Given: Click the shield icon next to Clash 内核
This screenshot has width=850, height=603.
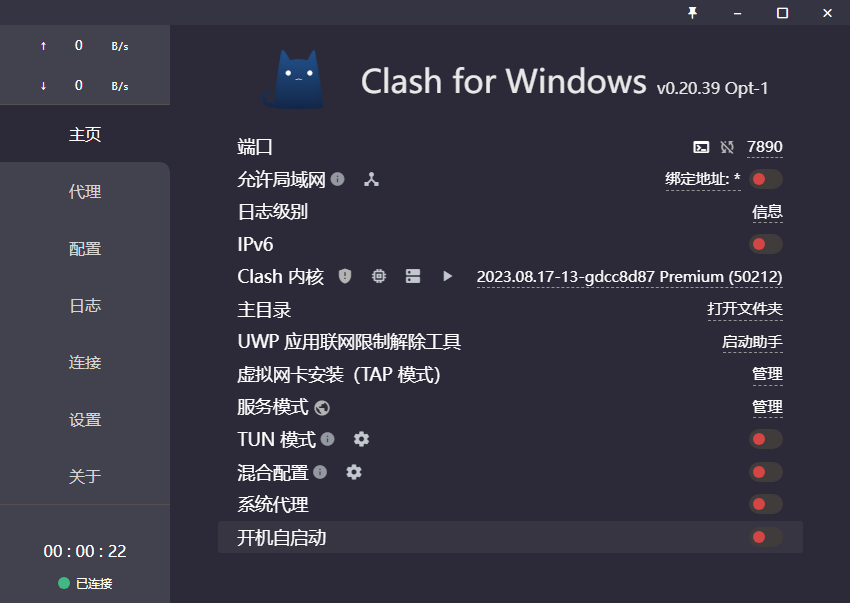Looking at the screenshot, I should coord(345,277).
